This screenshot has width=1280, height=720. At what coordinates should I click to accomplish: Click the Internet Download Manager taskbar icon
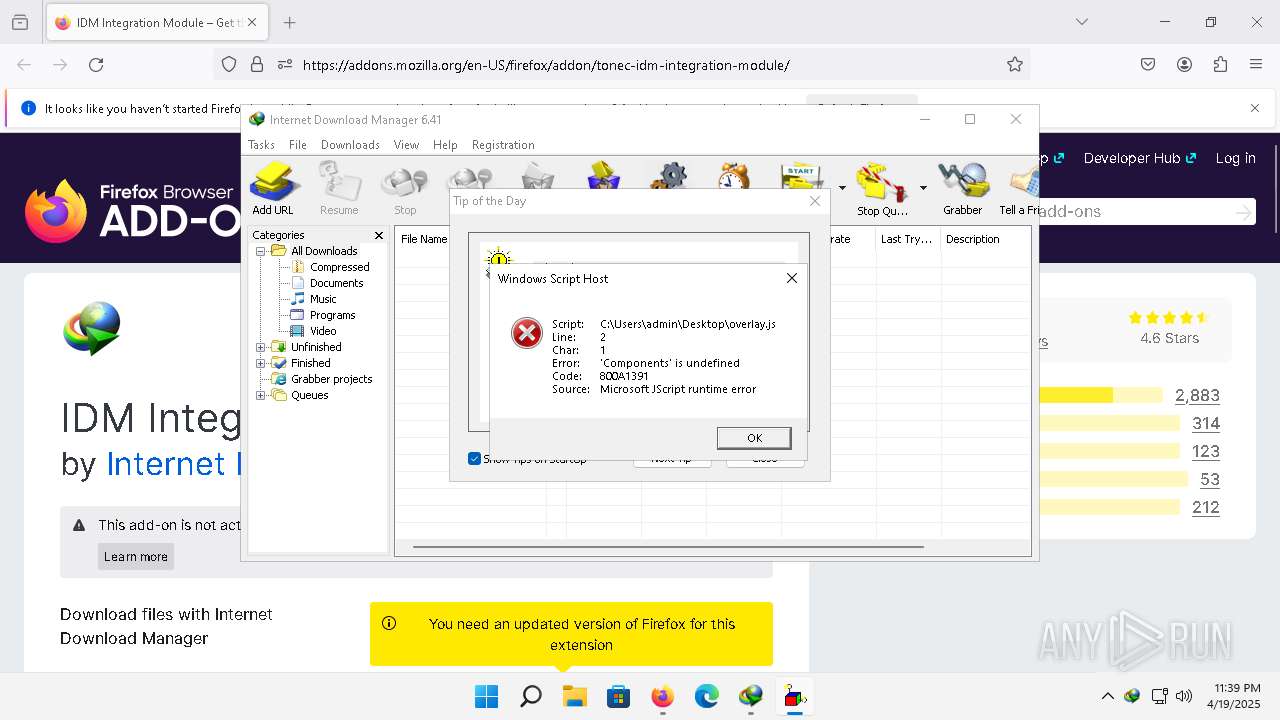(751, 697)
